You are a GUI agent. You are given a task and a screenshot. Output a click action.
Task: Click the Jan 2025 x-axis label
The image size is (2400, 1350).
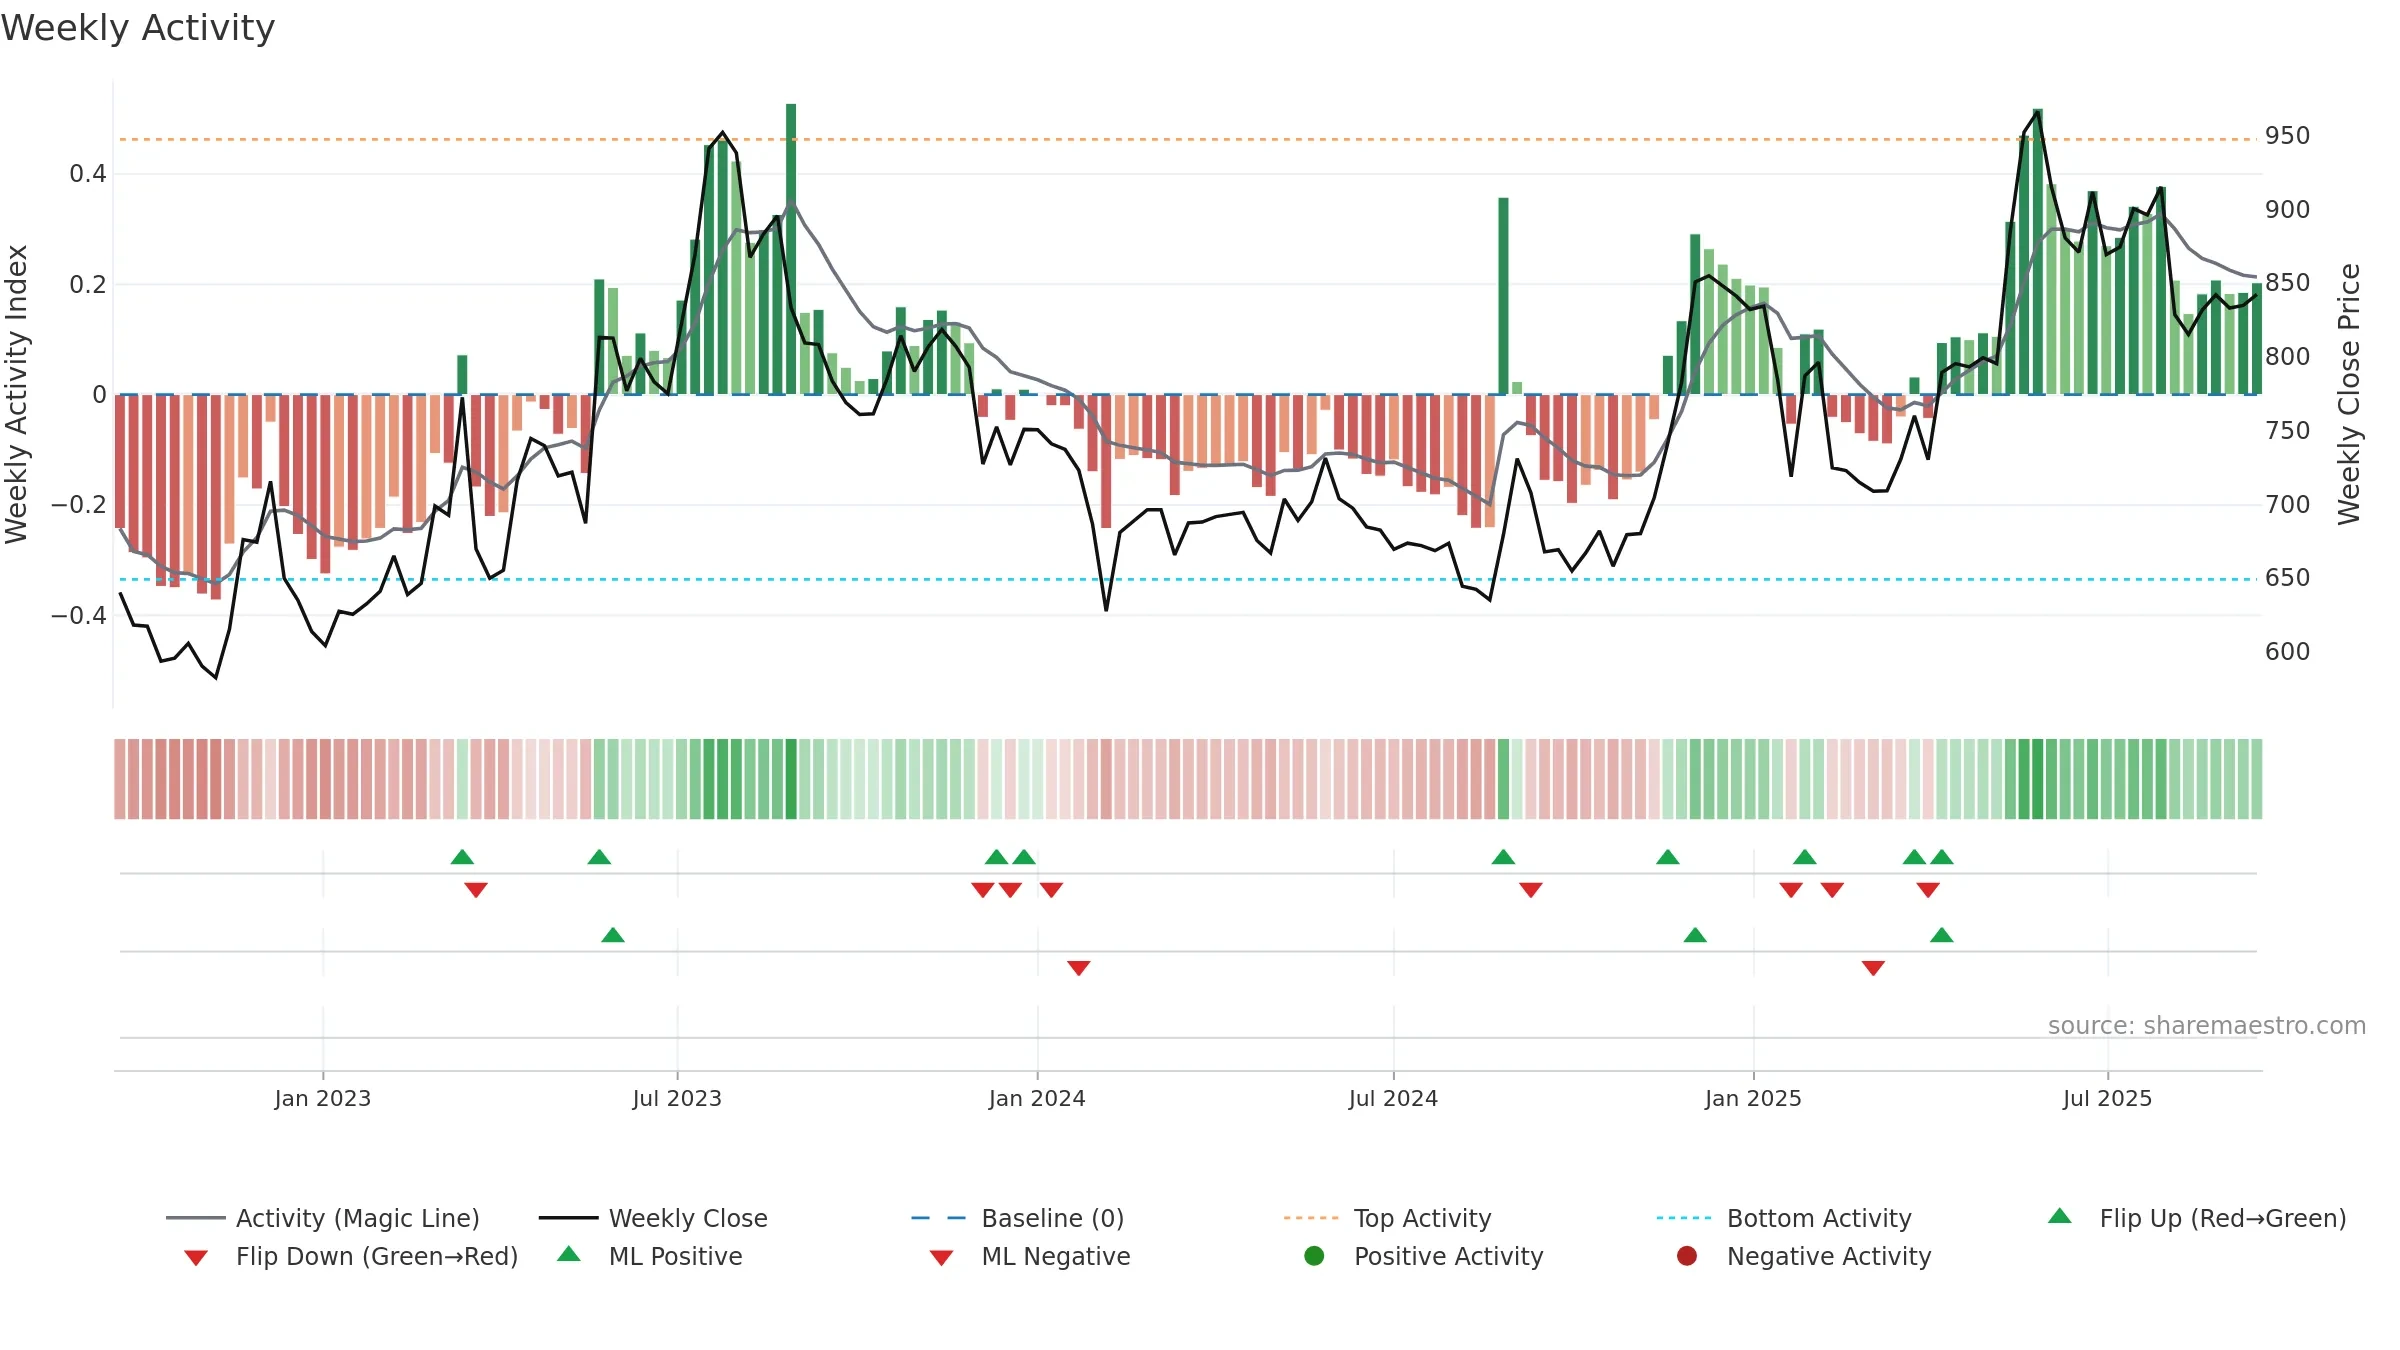click(x=1753, y=1098)
